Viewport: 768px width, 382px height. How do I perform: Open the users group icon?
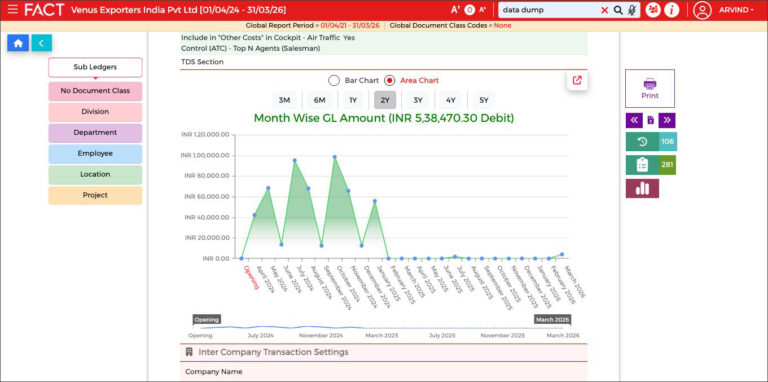652,10
